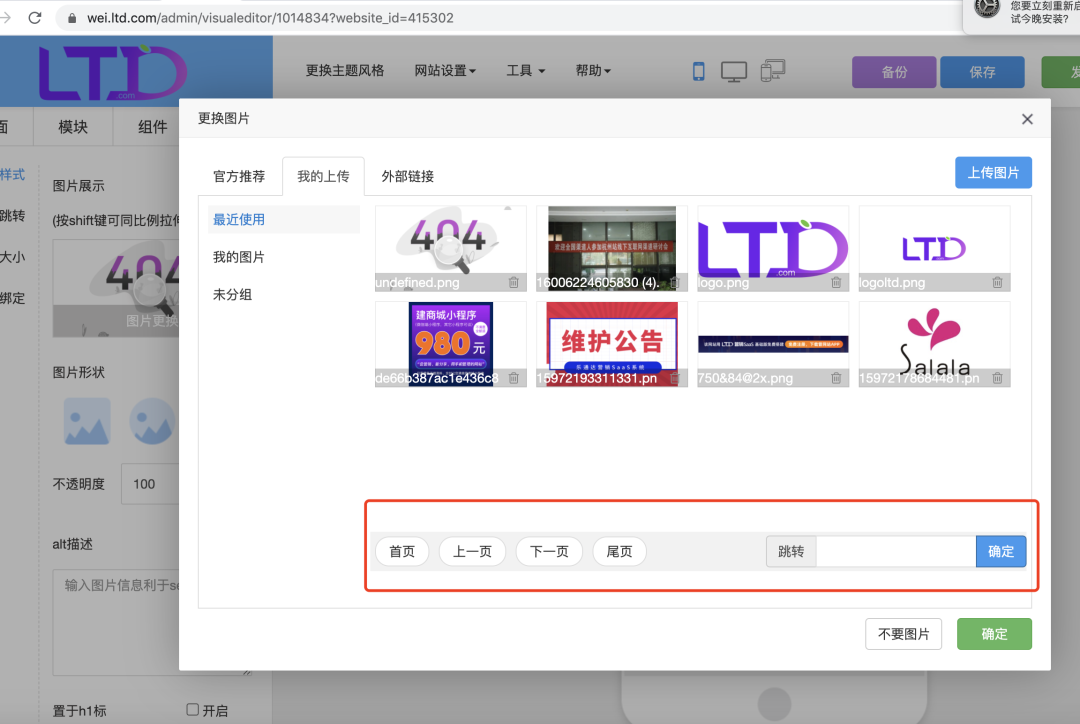Screen dimensions: 1080x724
Task: Switch to 官方推荐 tab
Action: coord(239,176)
